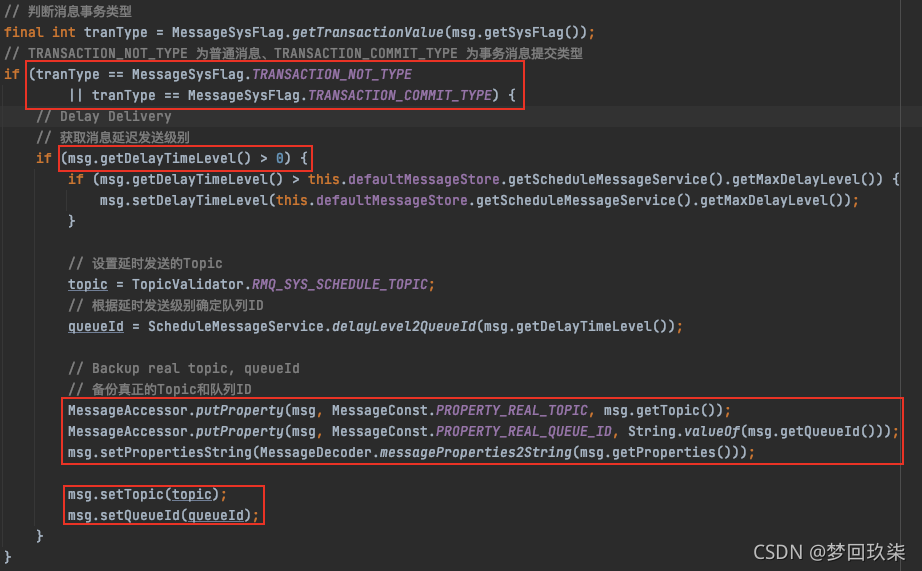The width and height of the screenshot is (922, 571).
Task: Click the CSDN author watermark text
Action: (828, 550)
